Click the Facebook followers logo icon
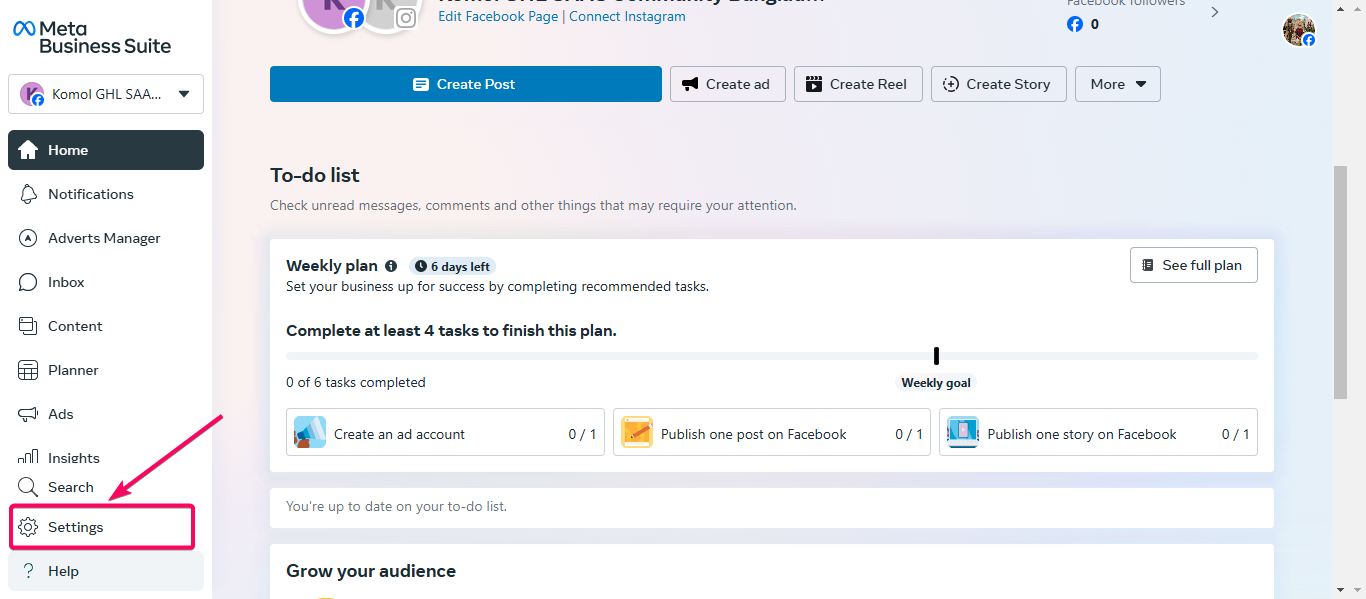 coord(1075,24)
